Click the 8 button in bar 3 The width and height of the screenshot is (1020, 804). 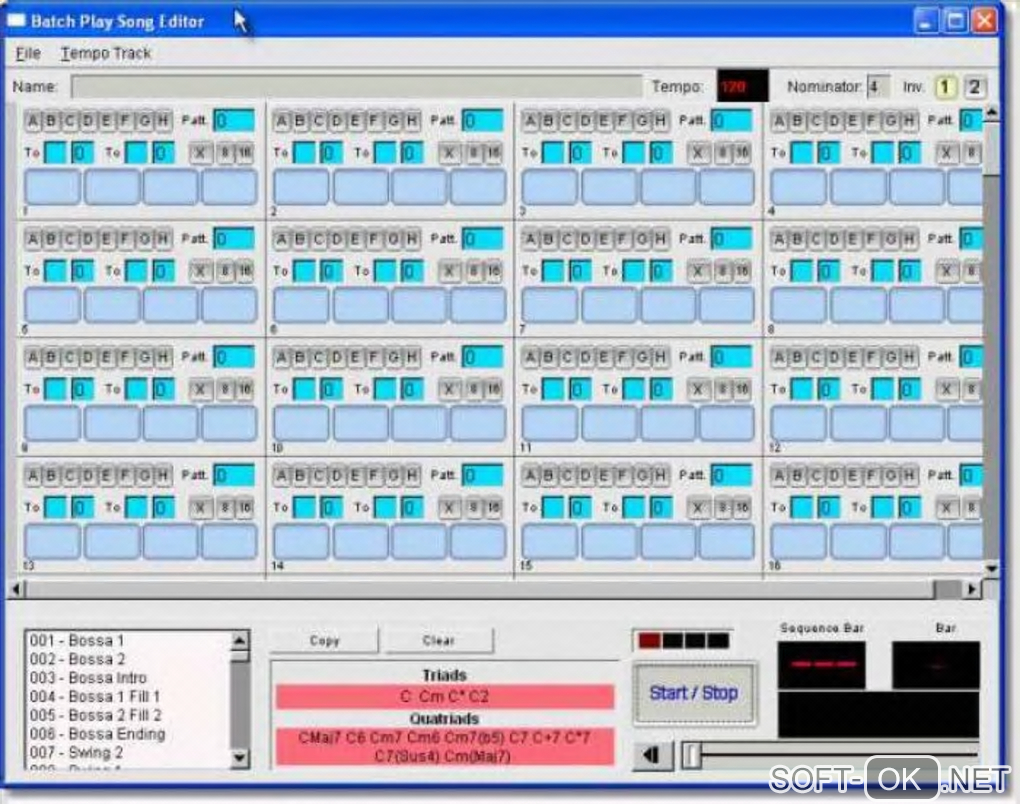(x=723, y=154)
